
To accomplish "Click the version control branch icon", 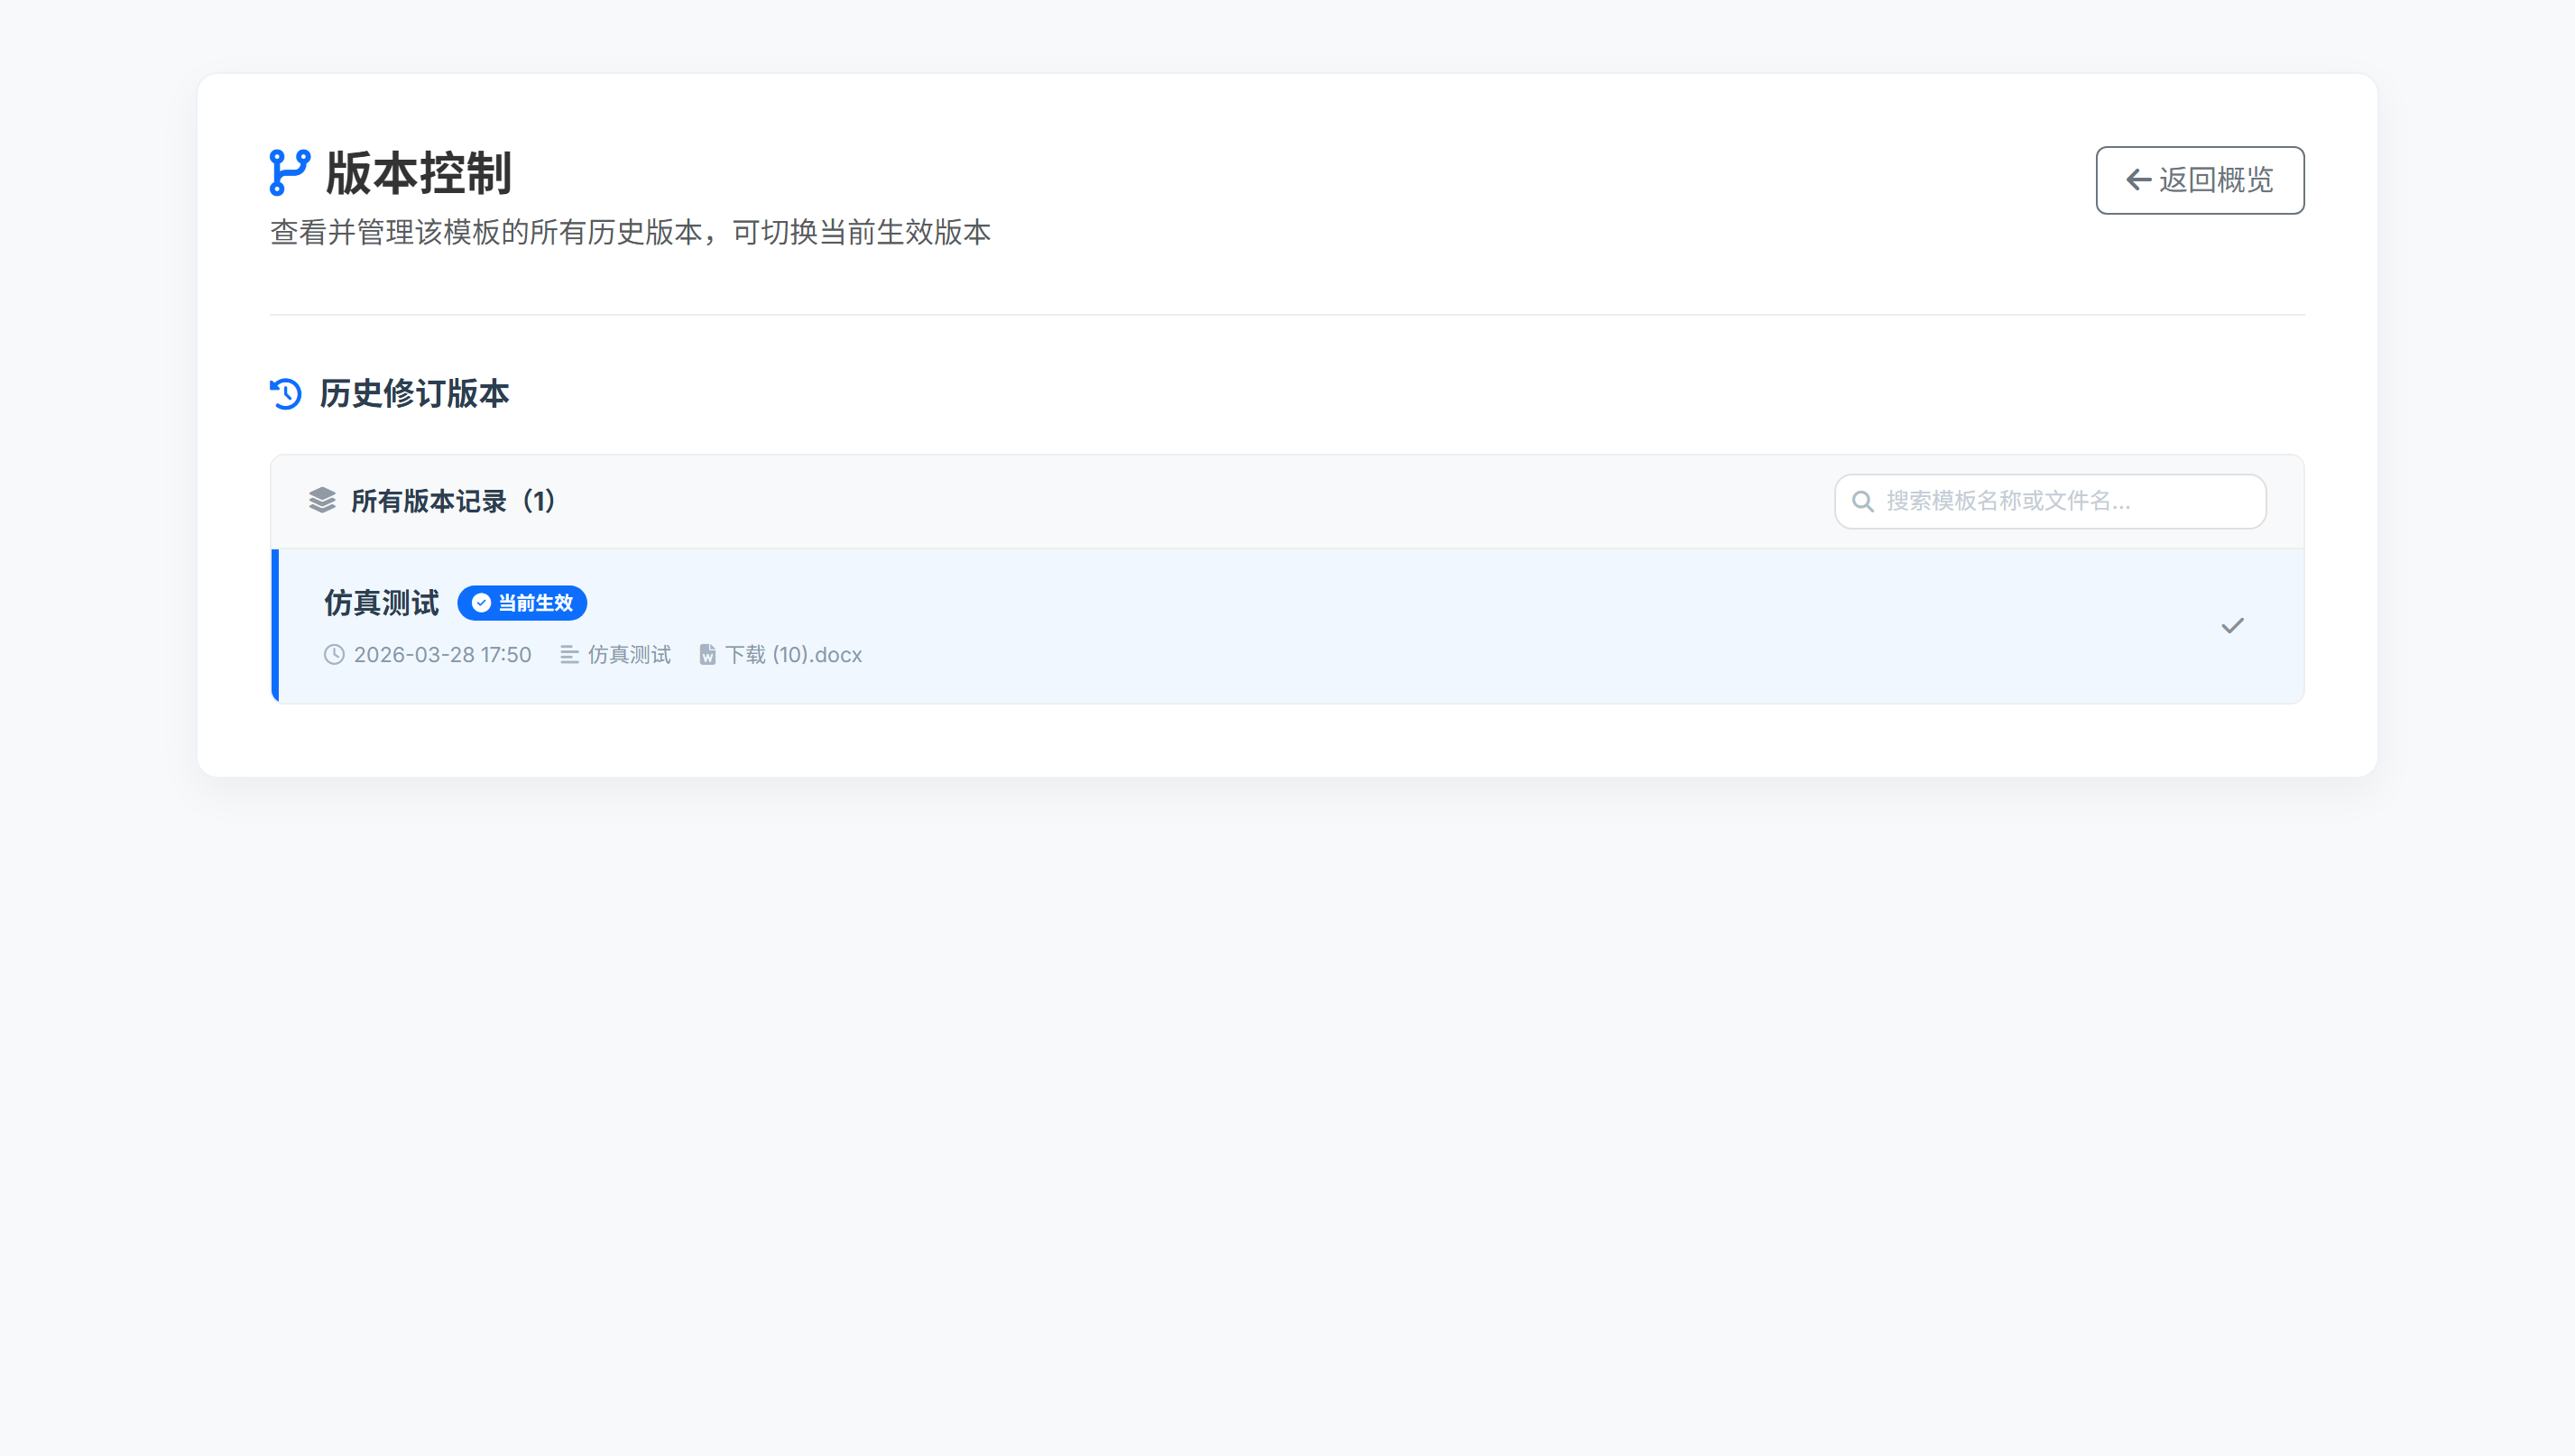I will coord(289,173).
